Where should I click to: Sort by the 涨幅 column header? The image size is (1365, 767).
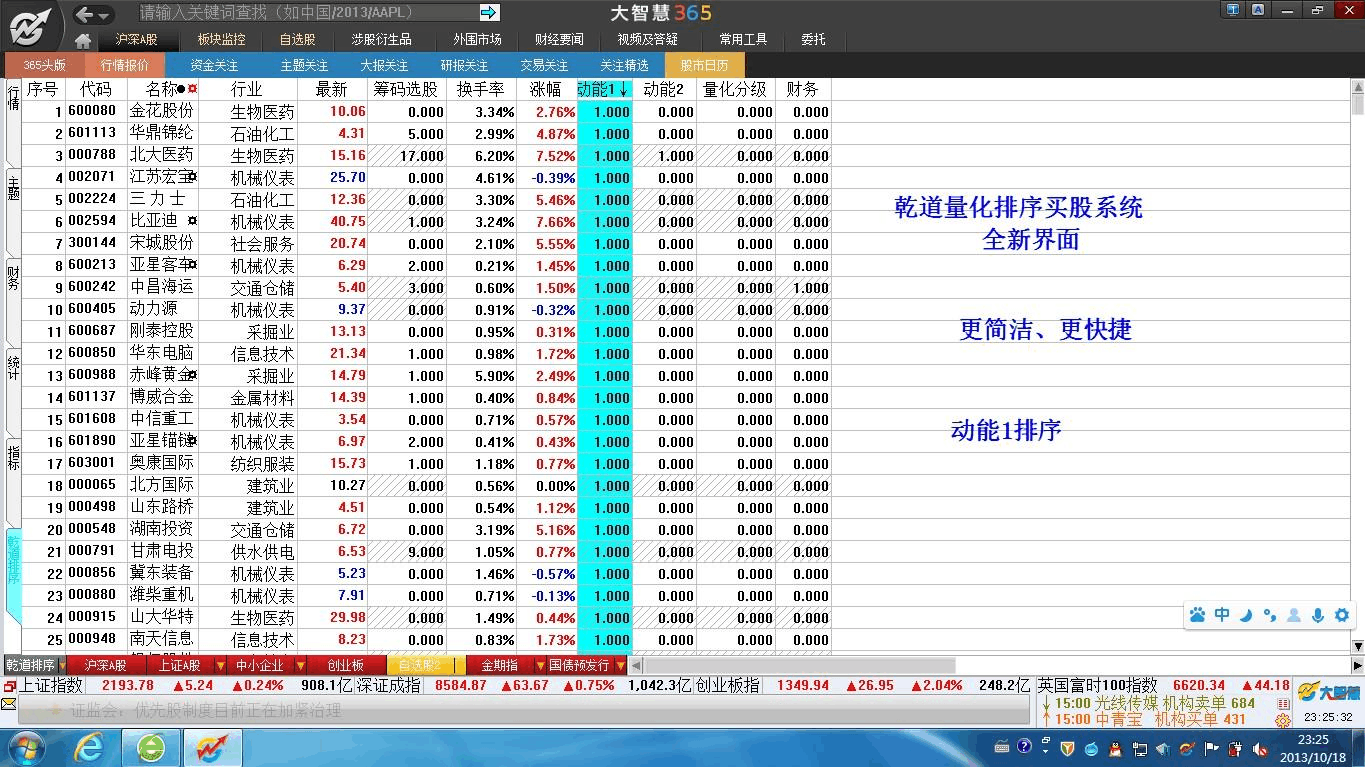pyautogui.click(x=545, y=89)
